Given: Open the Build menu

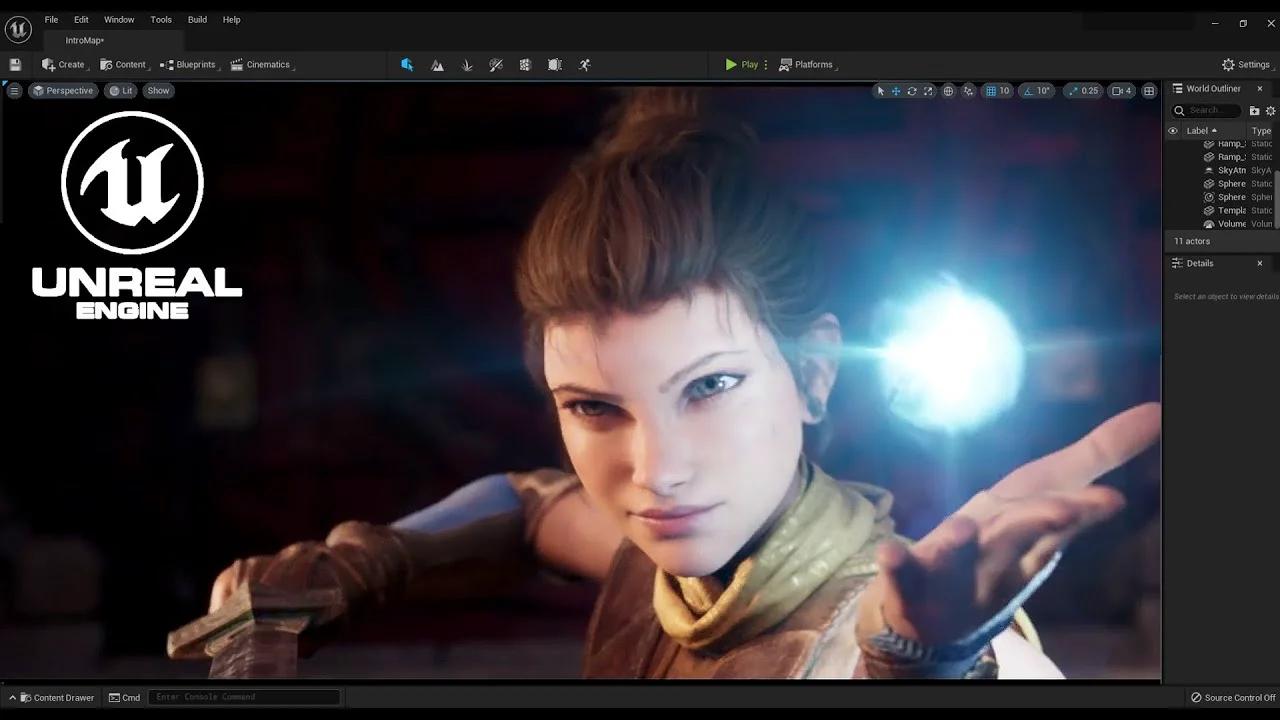Looking at the screenshot, I should pos(196,19).
